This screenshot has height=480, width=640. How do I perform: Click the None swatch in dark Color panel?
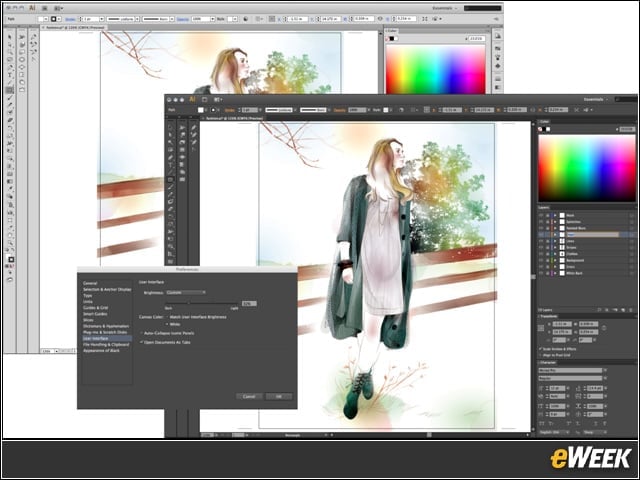point(540,129)
